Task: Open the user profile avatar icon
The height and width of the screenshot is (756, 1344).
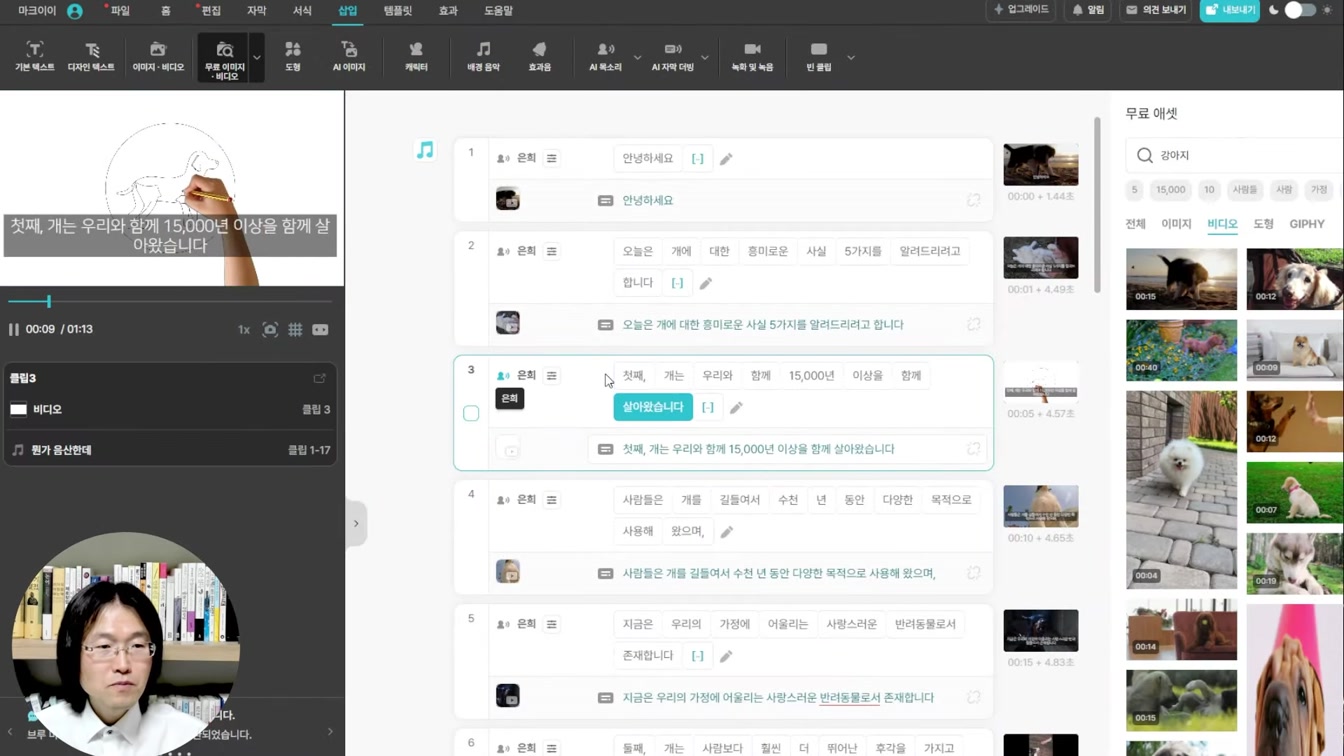Action: [75, 11]
